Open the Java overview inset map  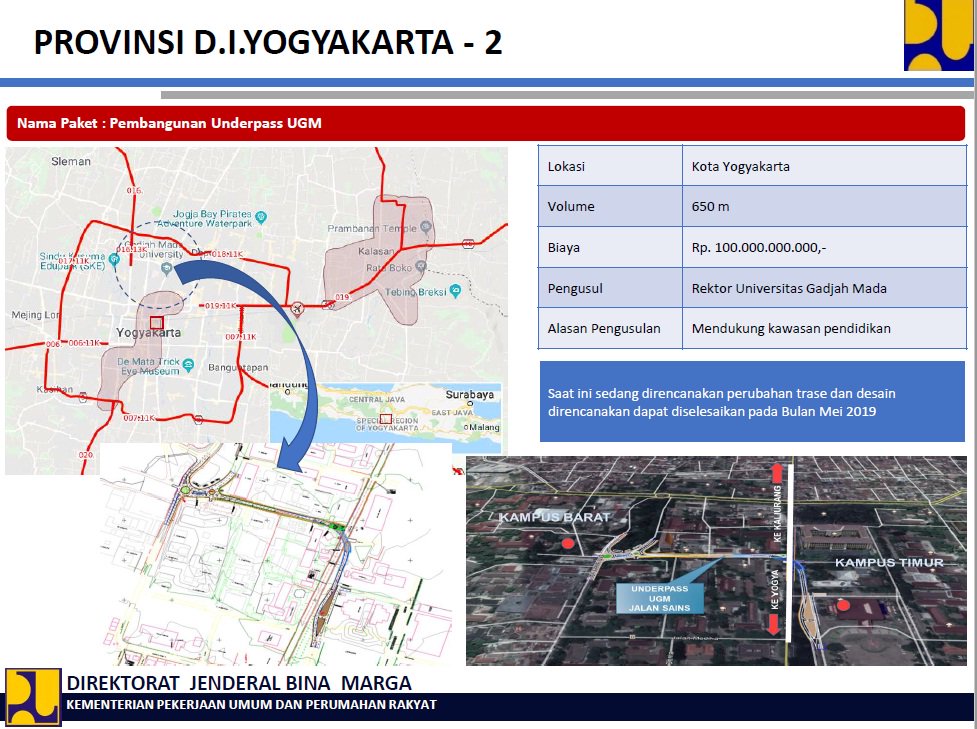386,418
